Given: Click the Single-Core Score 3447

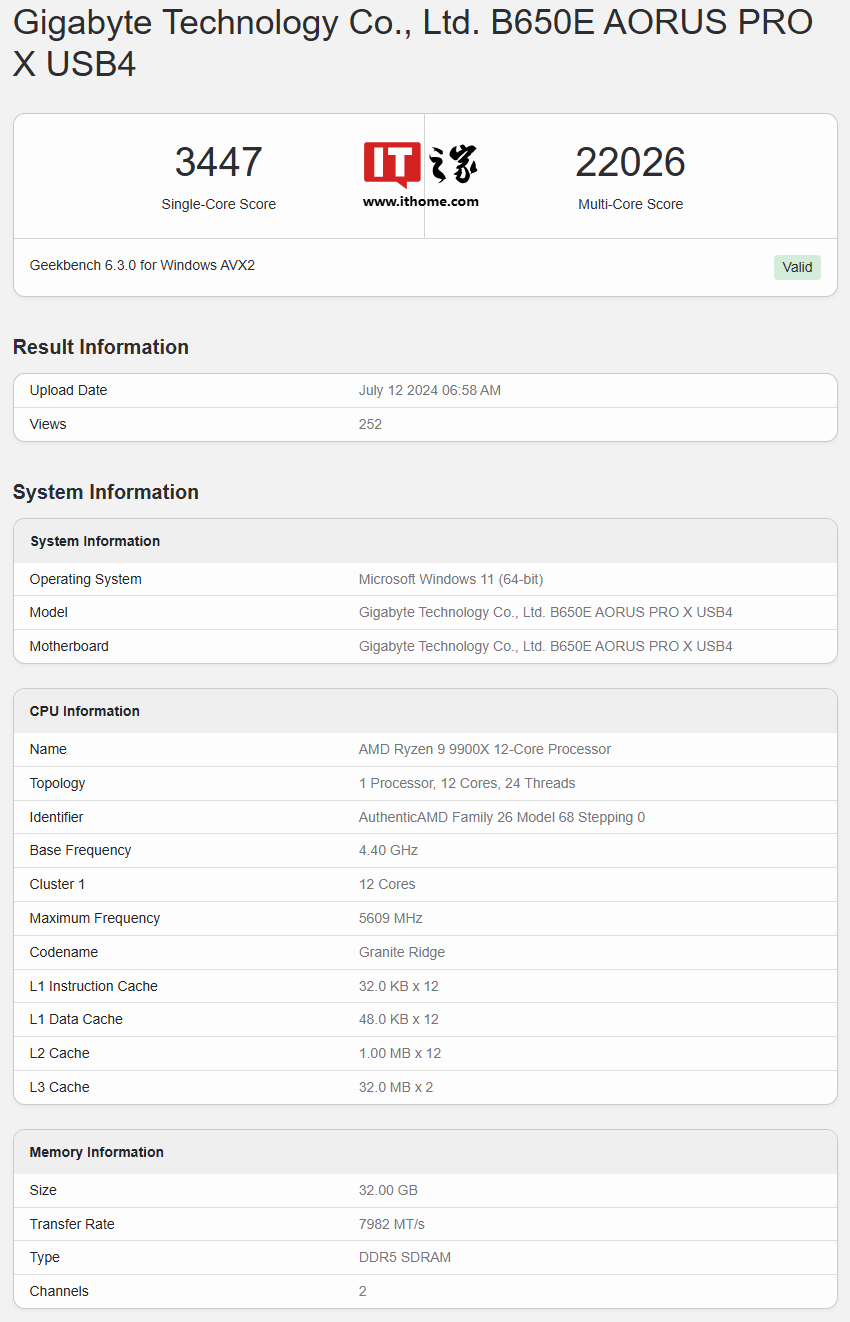Looking at the screenshot, I should [x=218, y=162].
